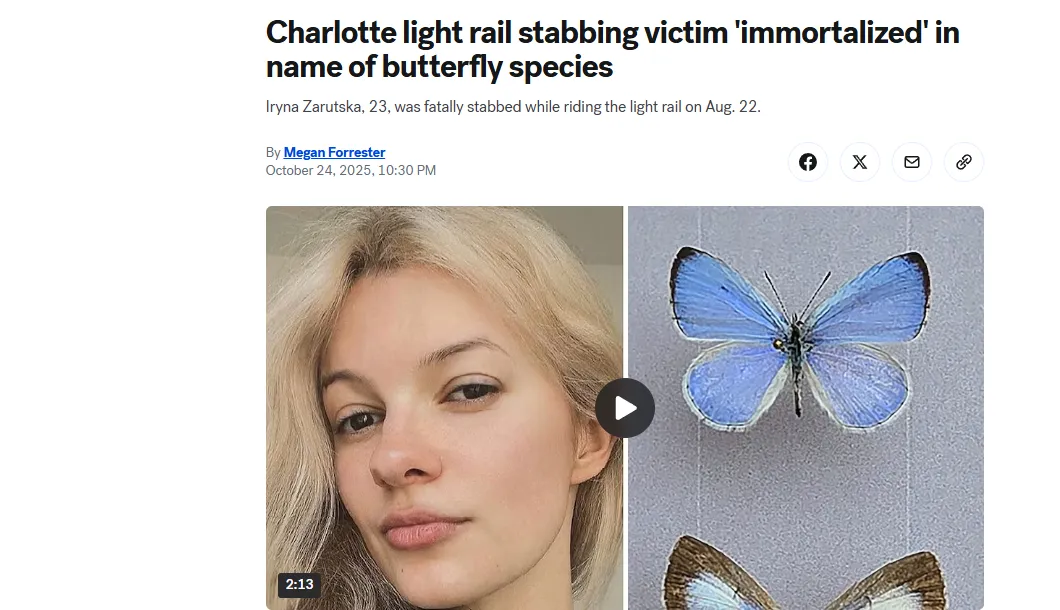1060x610 pixels.
Task: Click the 10:30 PM timestamp
Action: tap(406, 170)
